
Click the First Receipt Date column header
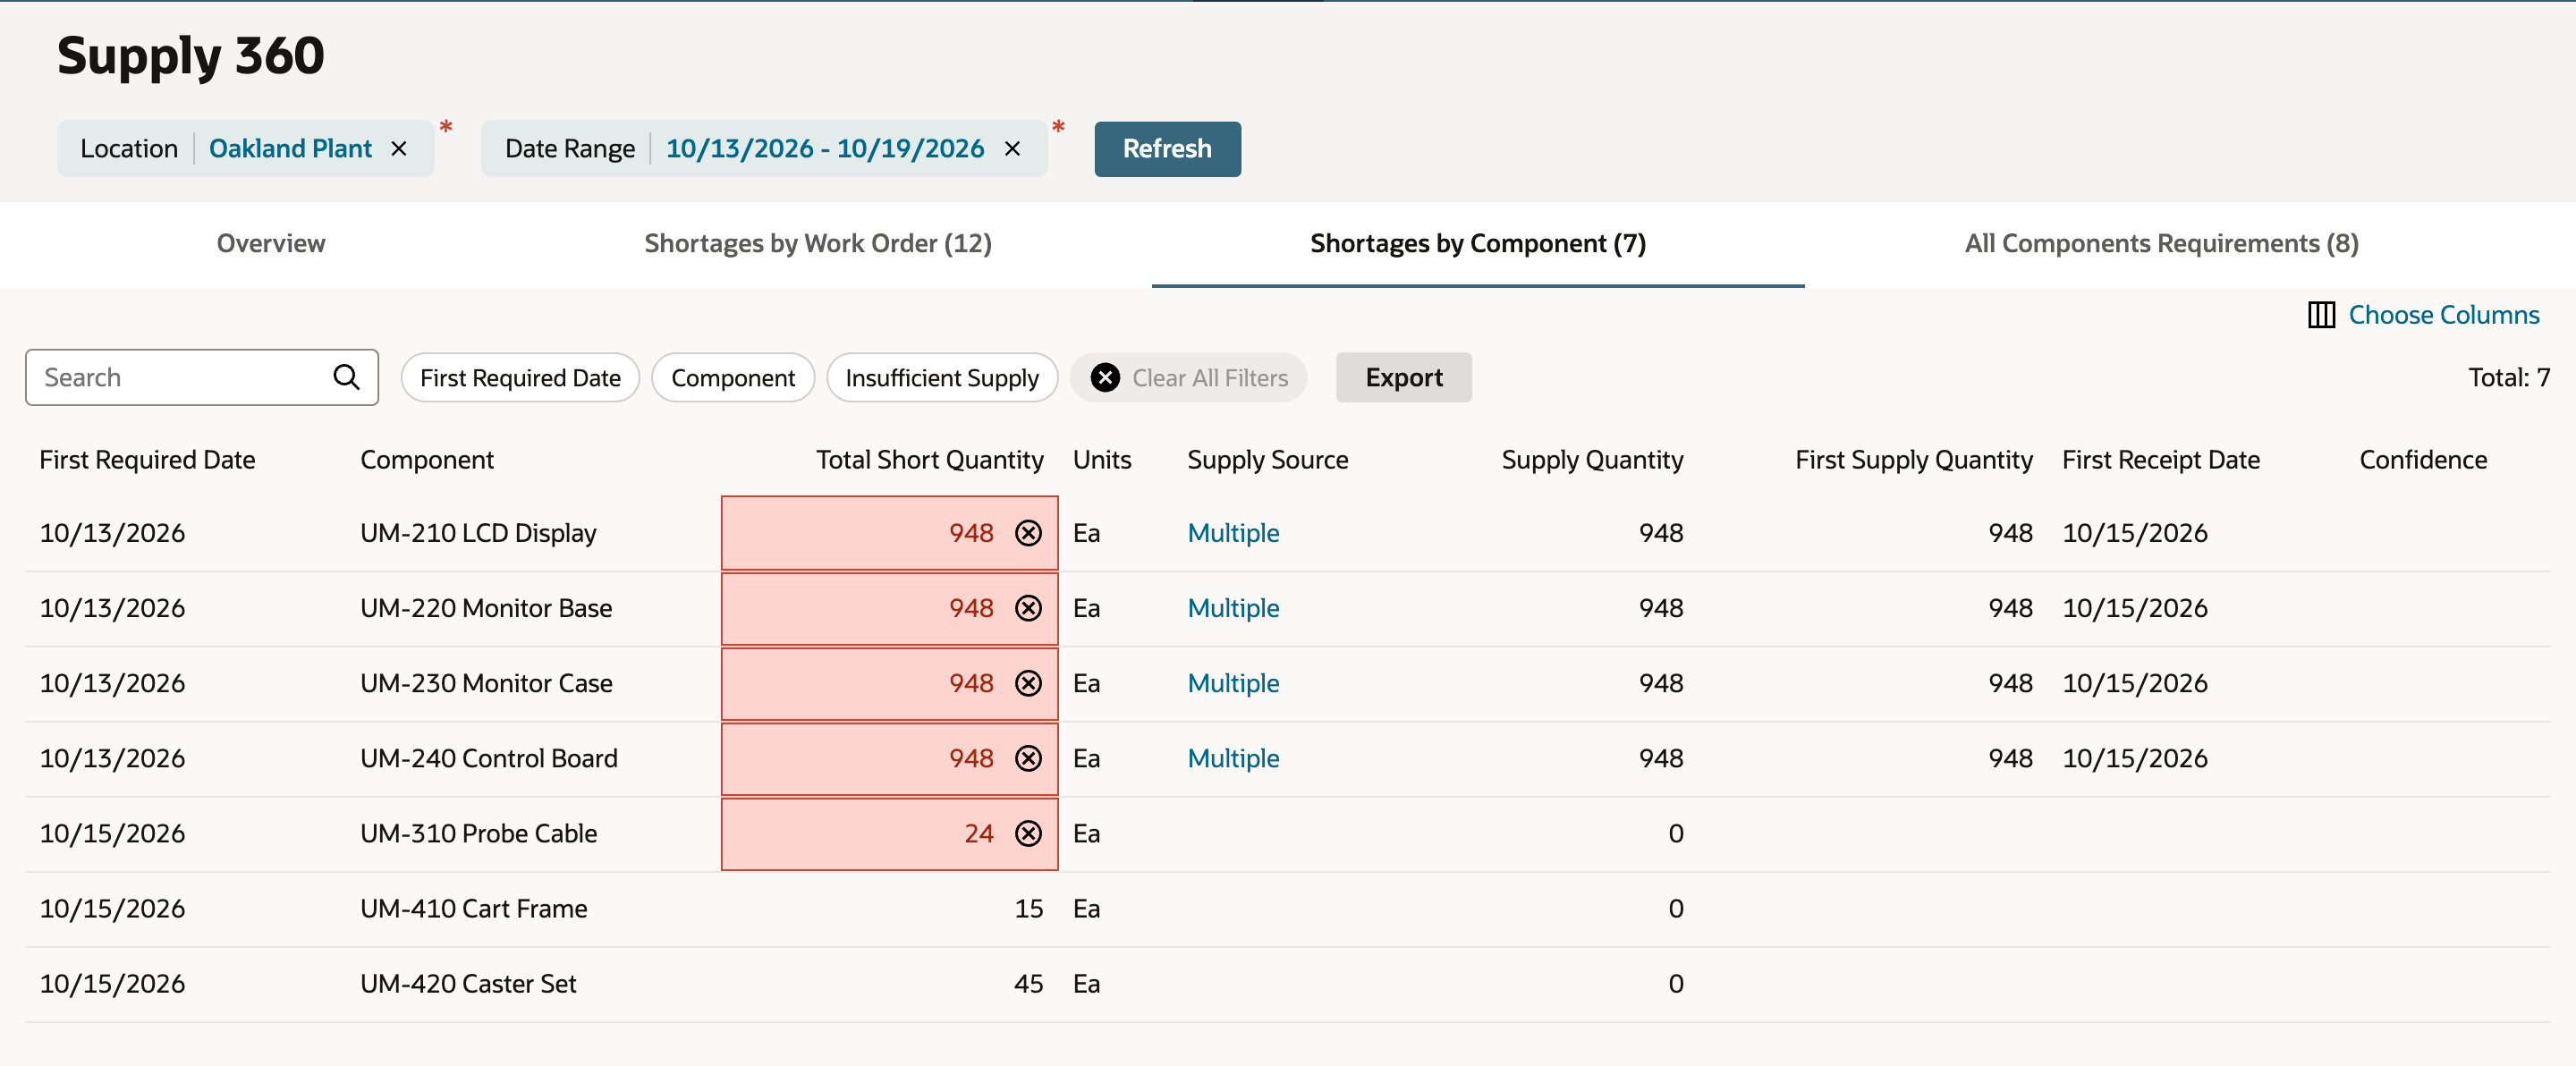click(2160, 460)
